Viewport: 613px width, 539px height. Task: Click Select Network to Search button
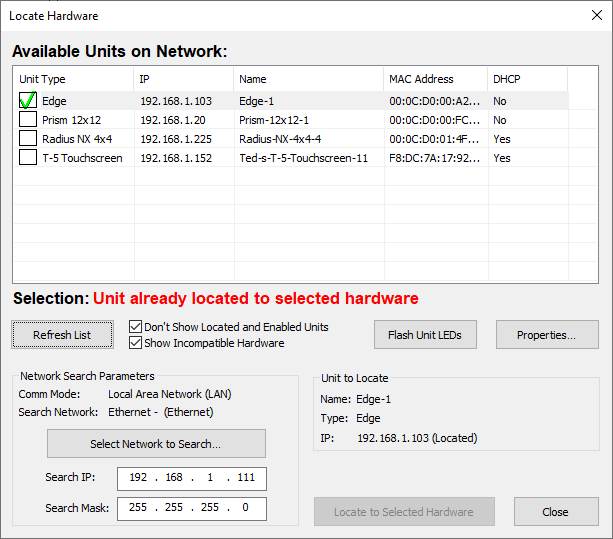click(156, 444)
